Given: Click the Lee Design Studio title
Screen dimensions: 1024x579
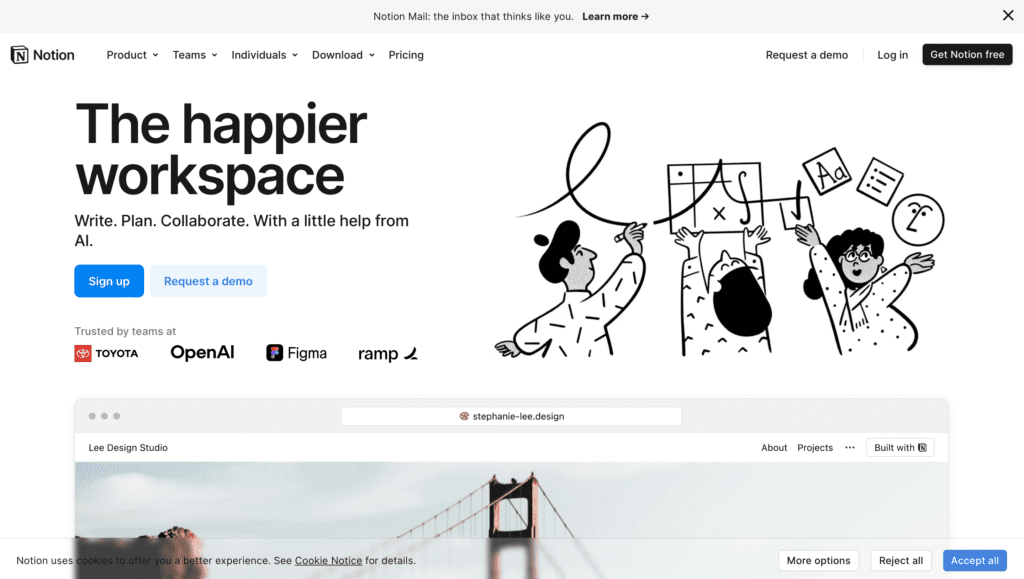Looking at the screenshot, I should click(x=128, y=447).
